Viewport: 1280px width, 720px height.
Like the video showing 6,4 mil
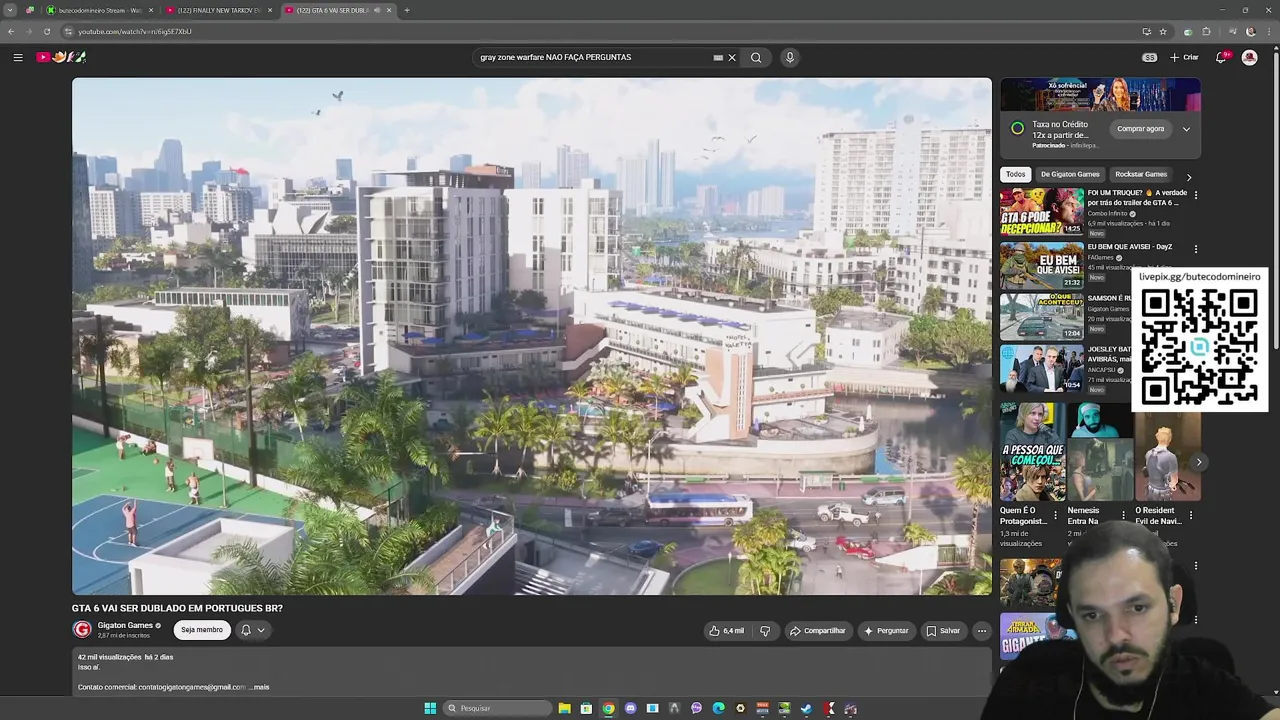click(x=727, y=631)
